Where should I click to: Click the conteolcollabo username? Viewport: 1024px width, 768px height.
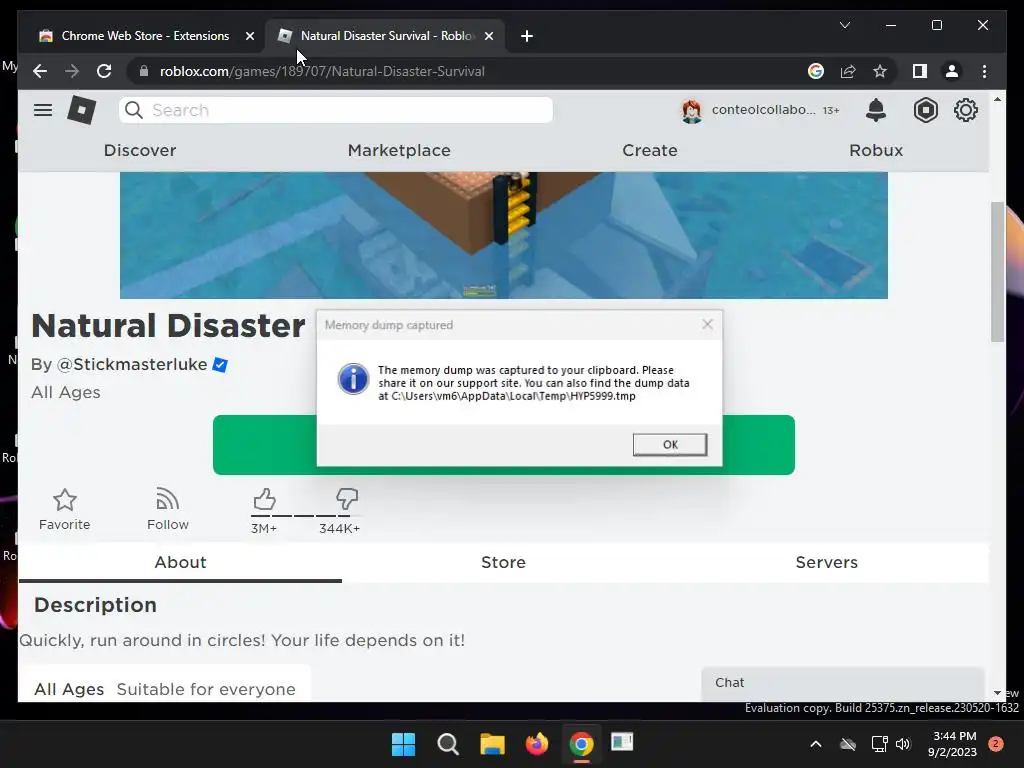tap(763, 110)
